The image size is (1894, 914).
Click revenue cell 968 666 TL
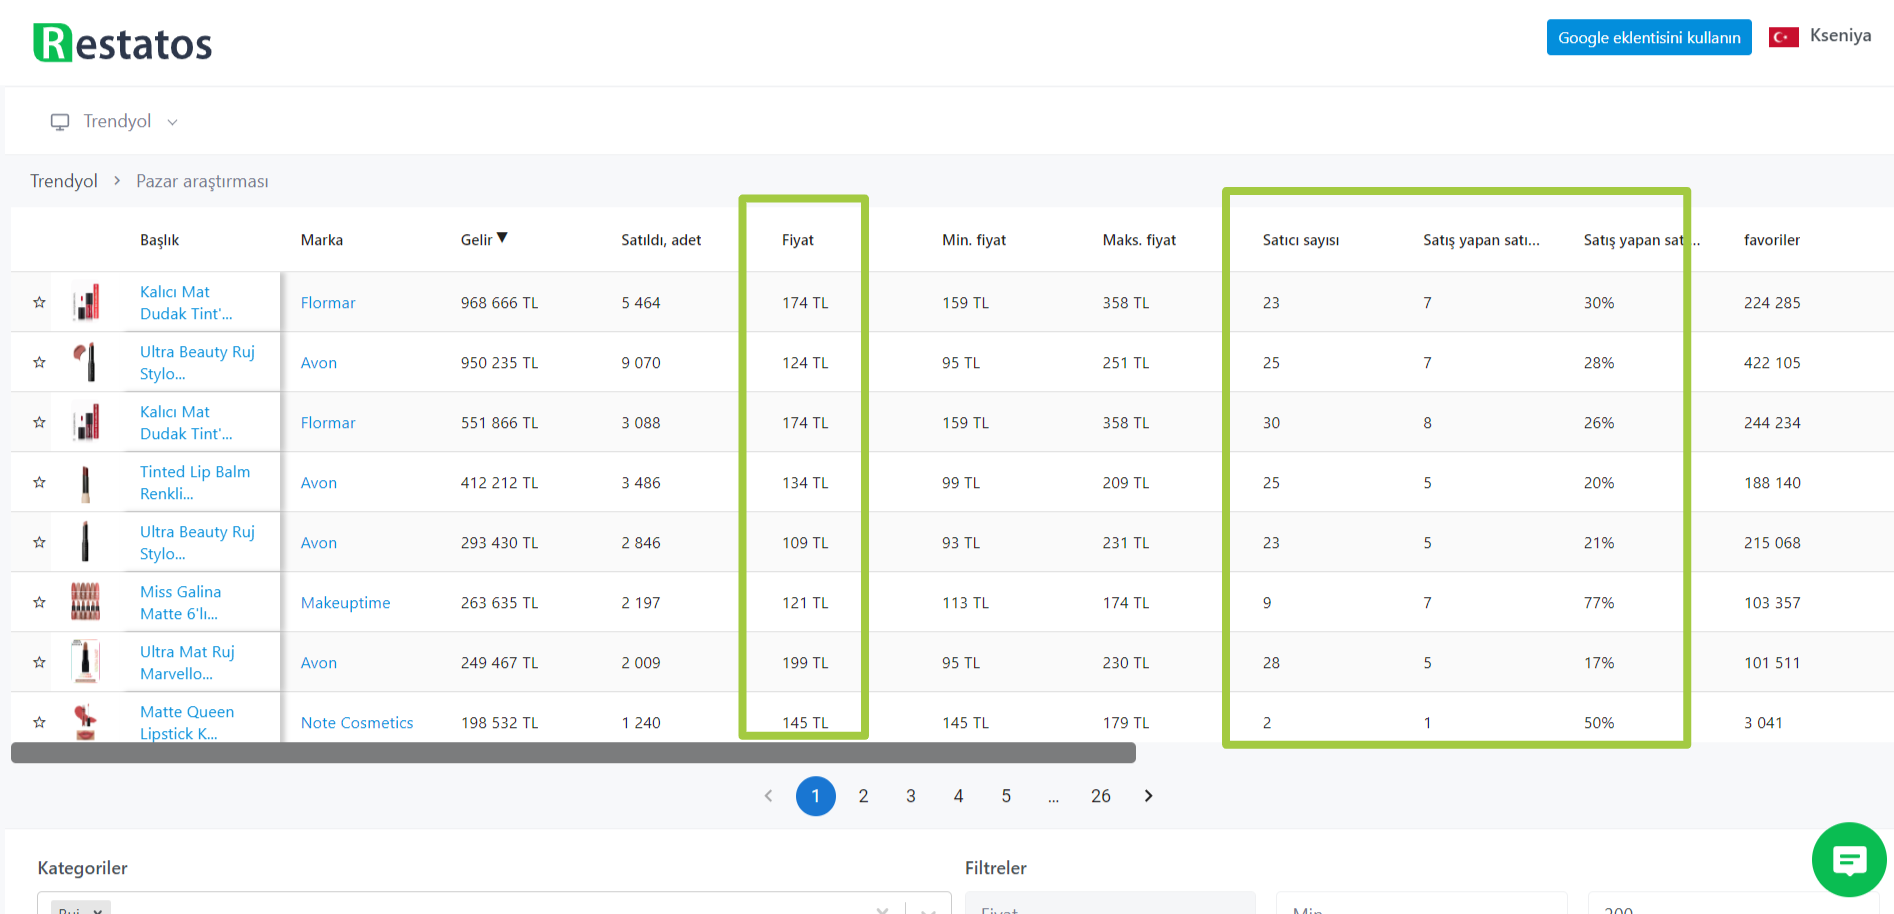click(500, 303)
